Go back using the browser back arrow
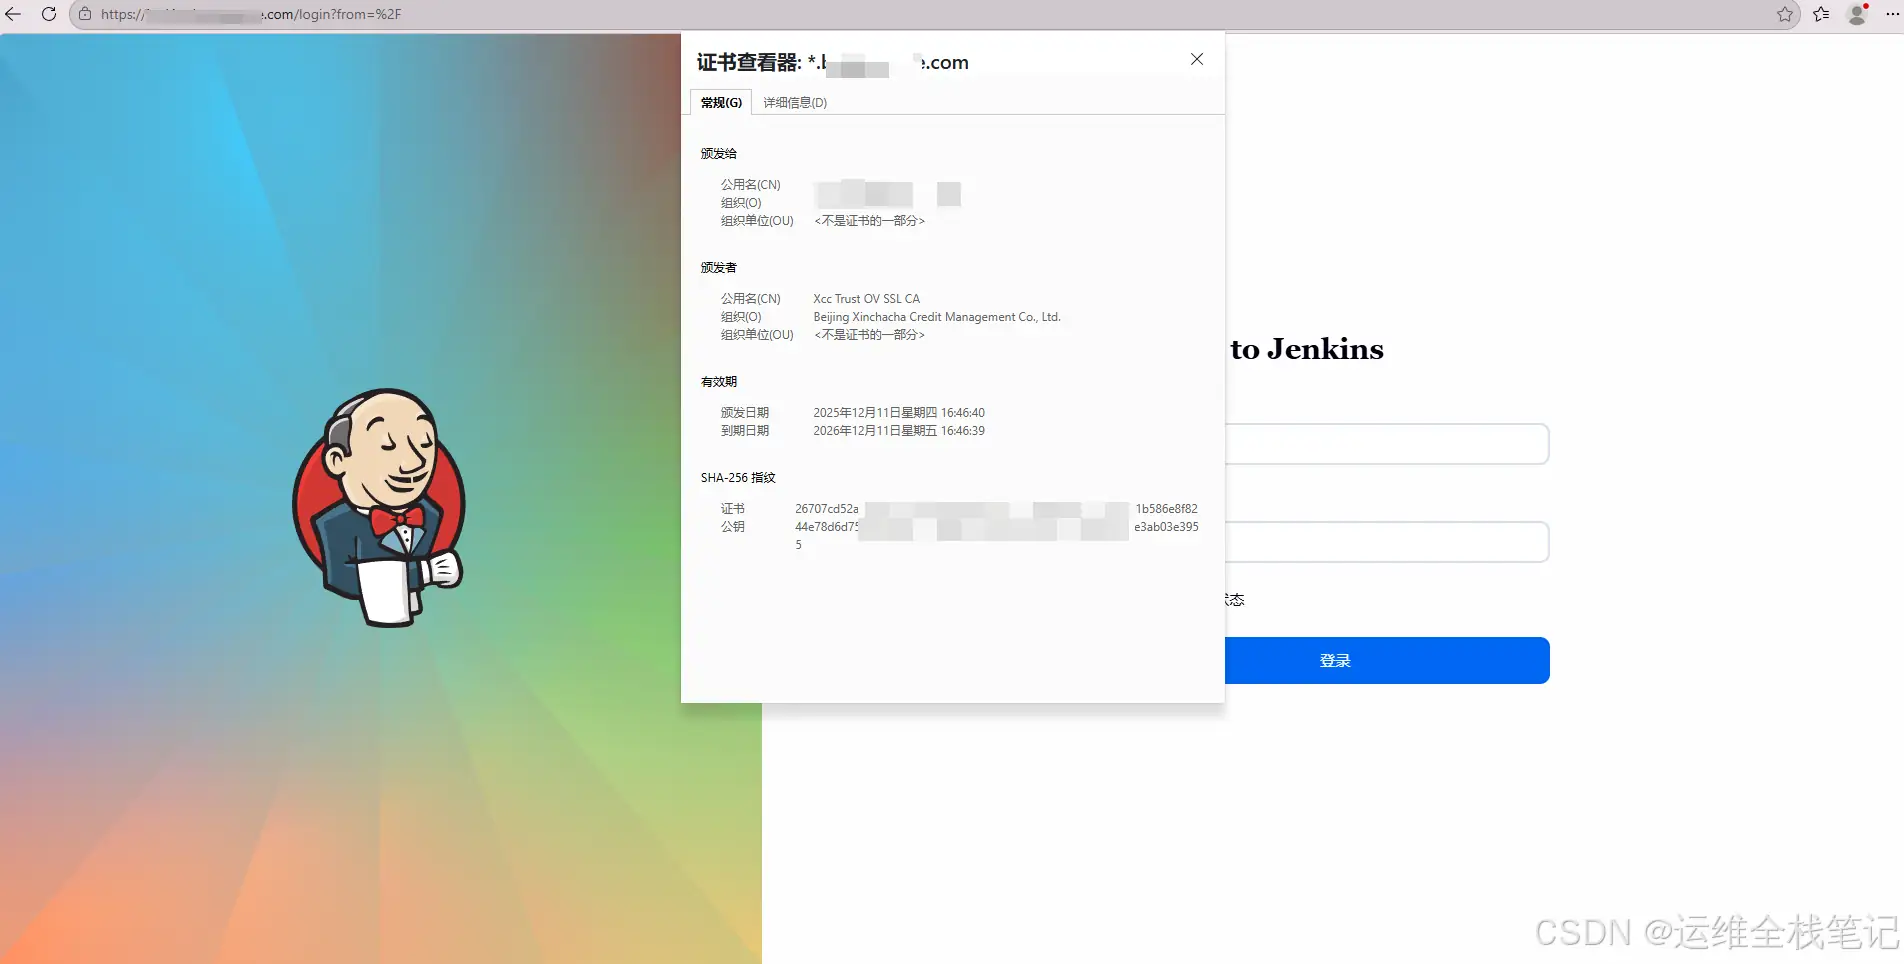This screenshot has width=1904, height=964. pos(13,14)
